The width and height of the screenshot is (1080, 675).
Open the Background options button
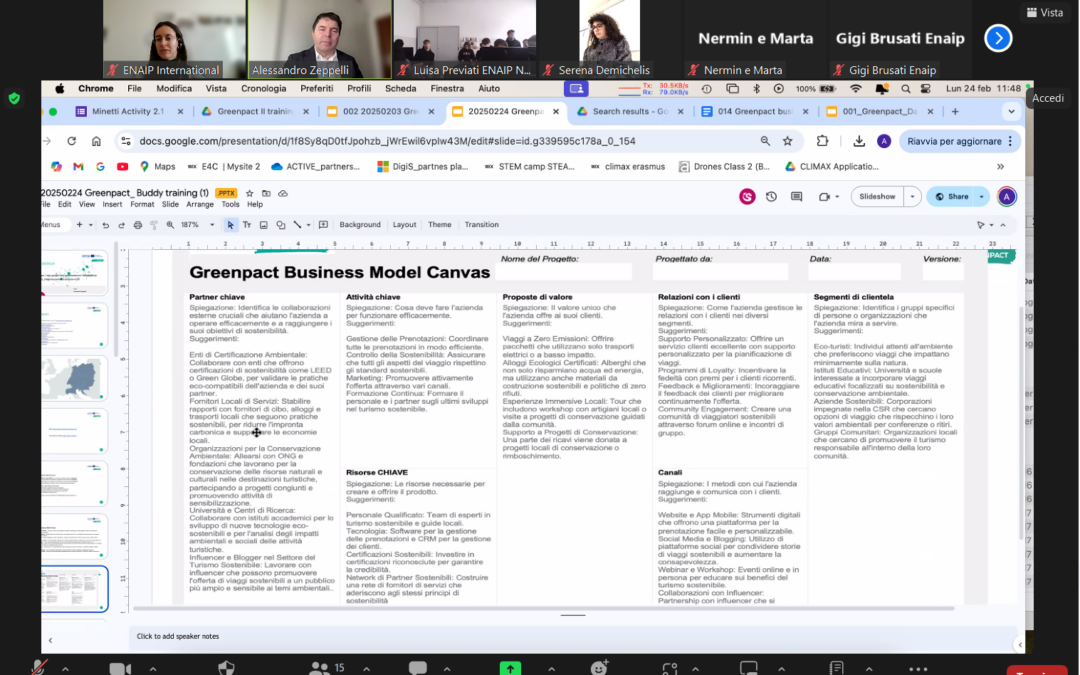click(x=360, y=225)
